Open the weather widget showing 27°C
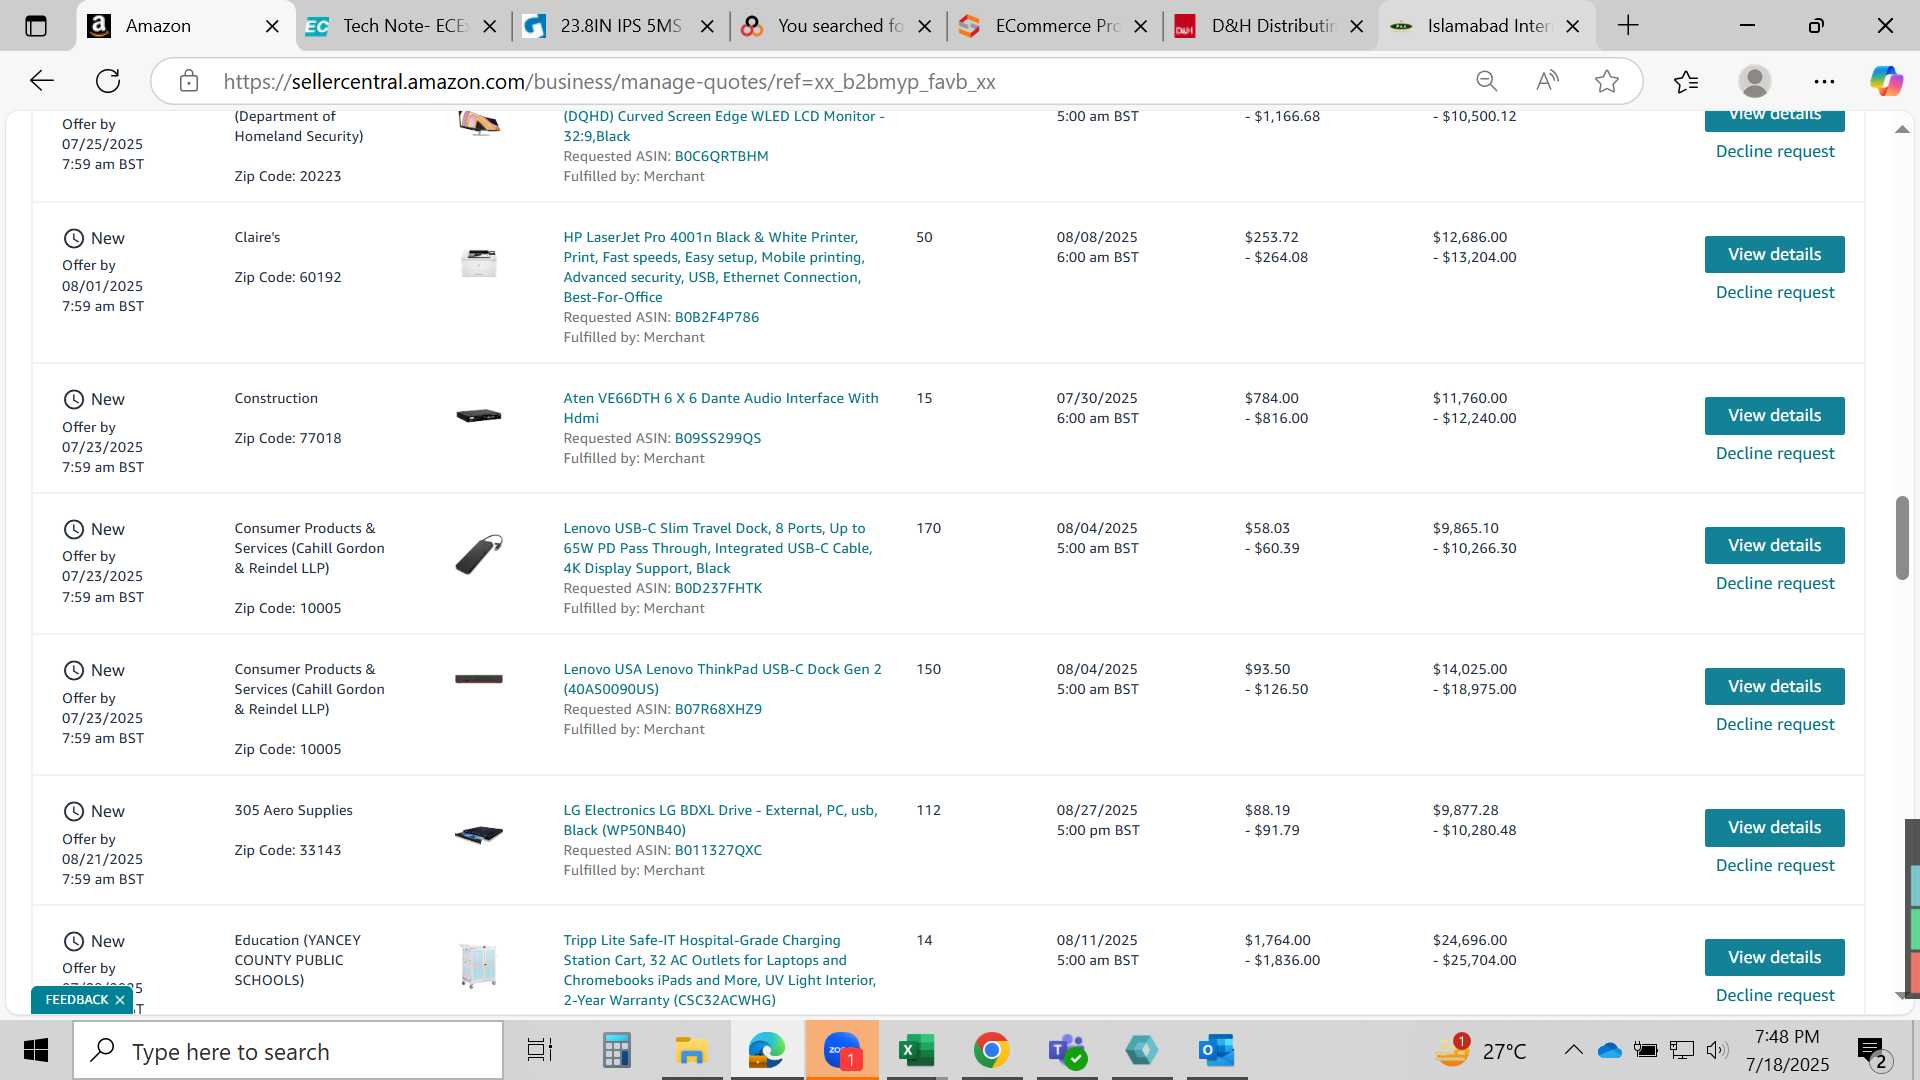Viewport: 1920px width, 1080px height. pos(1480,1051)
